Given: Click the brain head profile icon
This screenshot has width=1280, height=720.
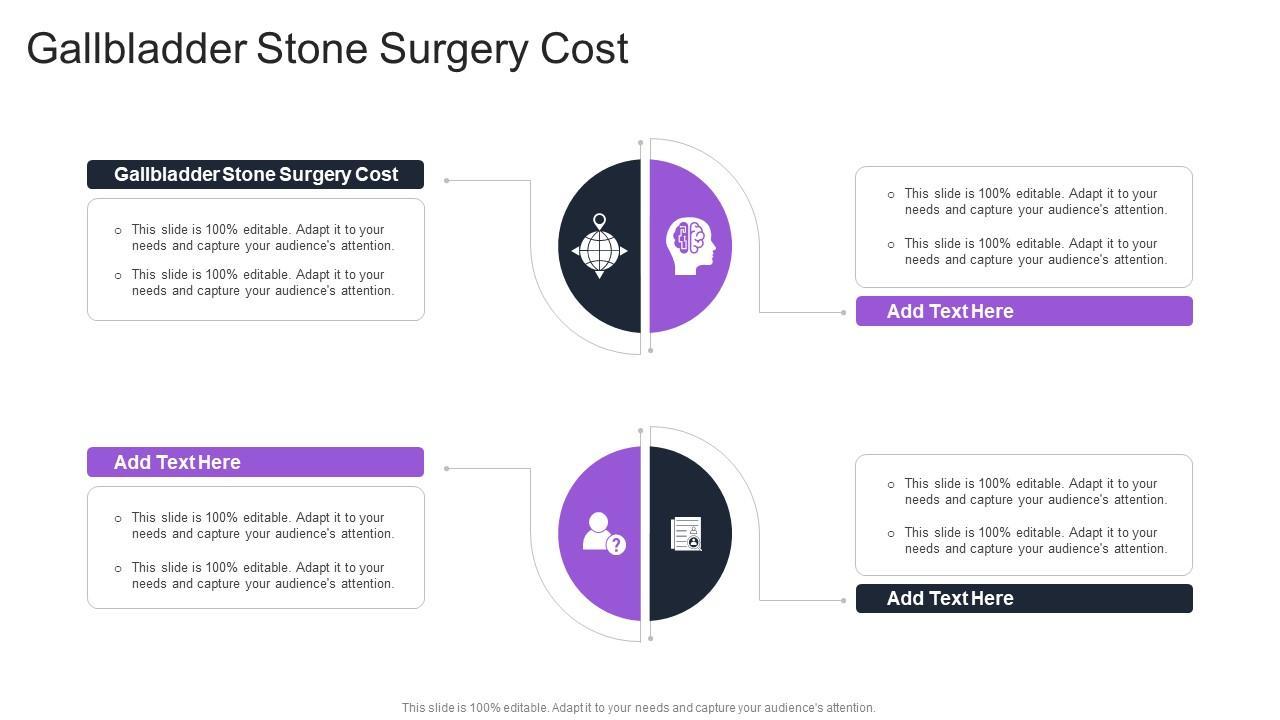Looking at the screenshot, I should click(x=691, y=246).
